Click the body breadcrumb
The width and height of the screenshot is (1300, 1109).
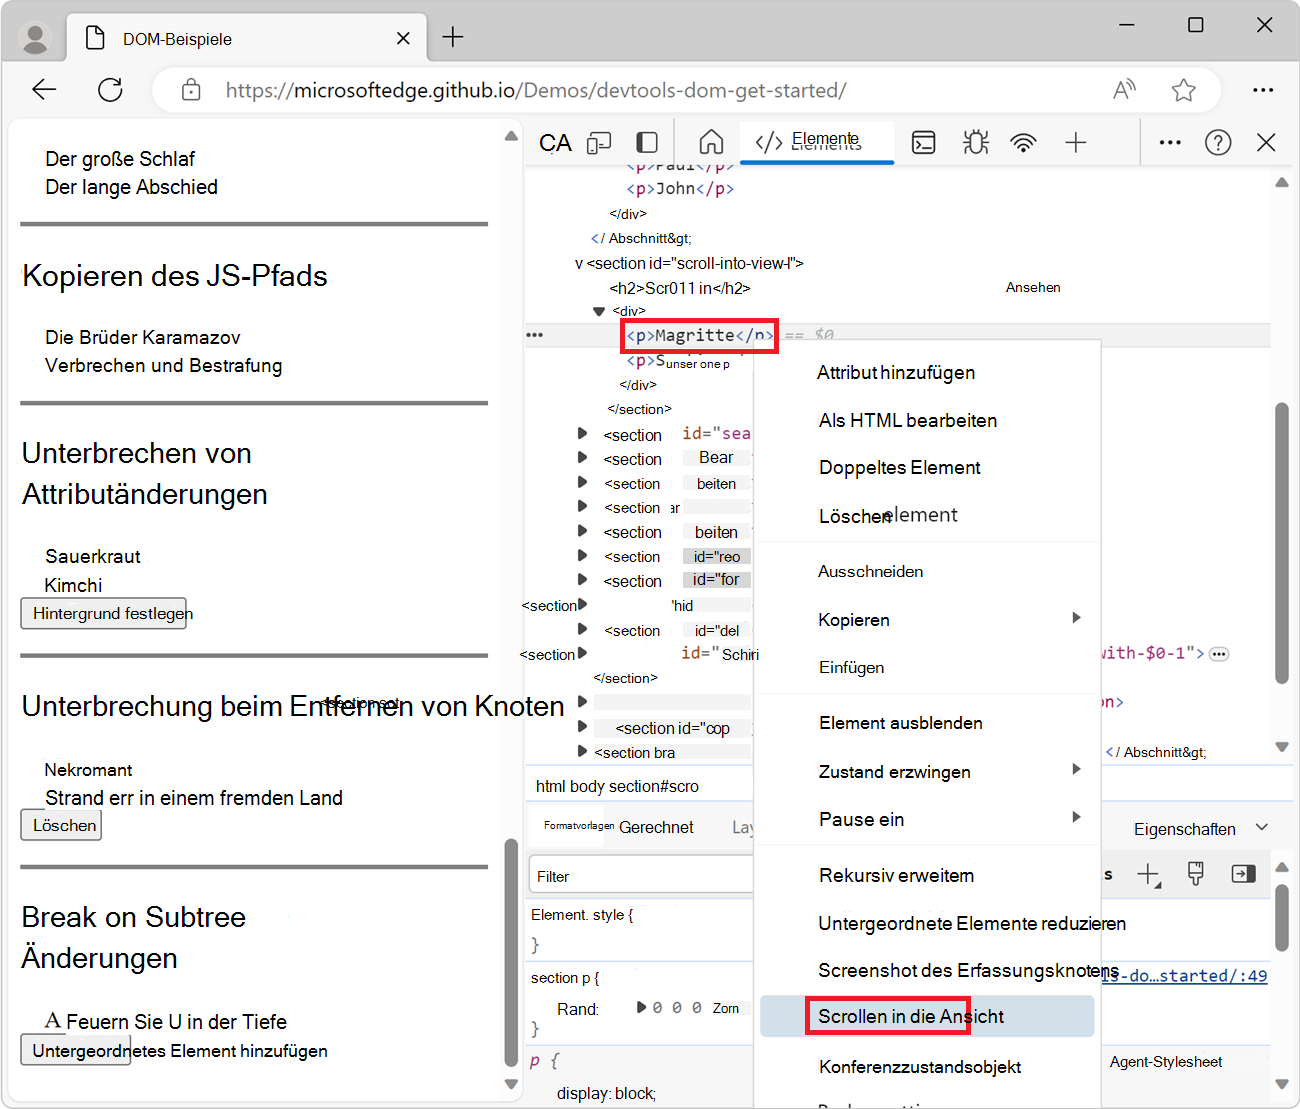click(x=586, y=786)
